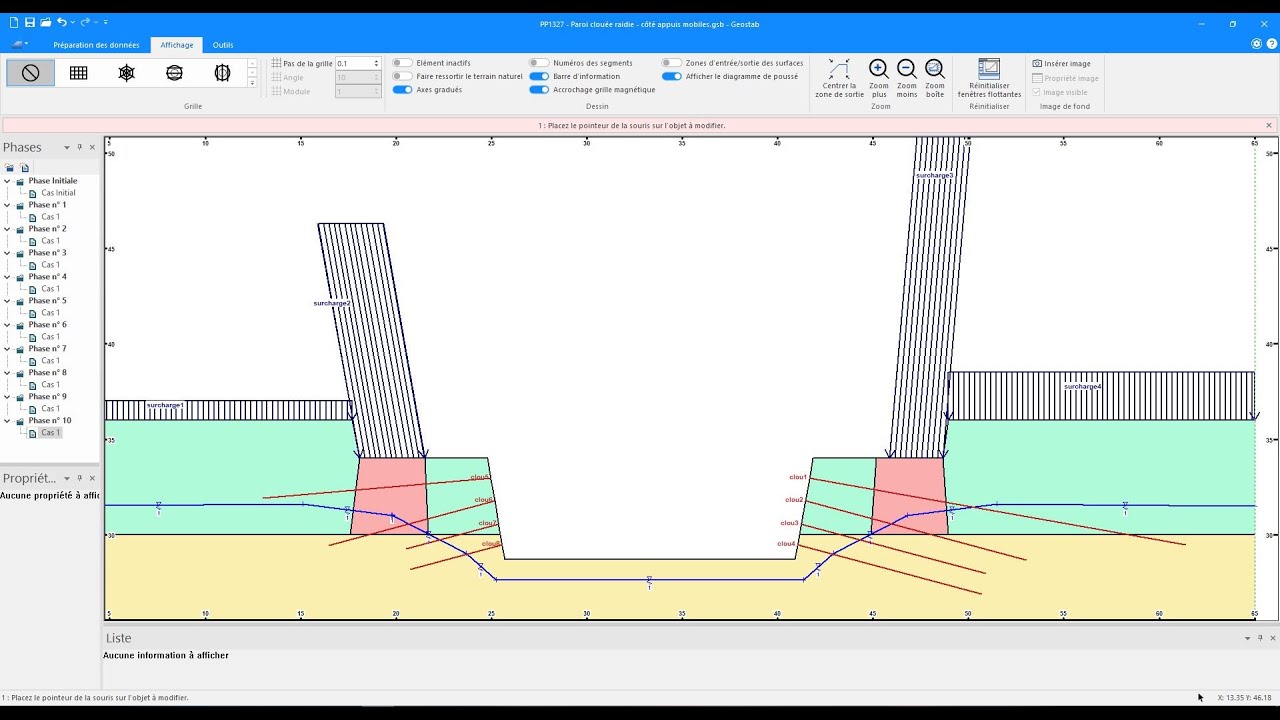Select the Affichage ribbon tab
Image resolution: width=1280 pixels, height=720 pixels.
(x=177, y=45)
